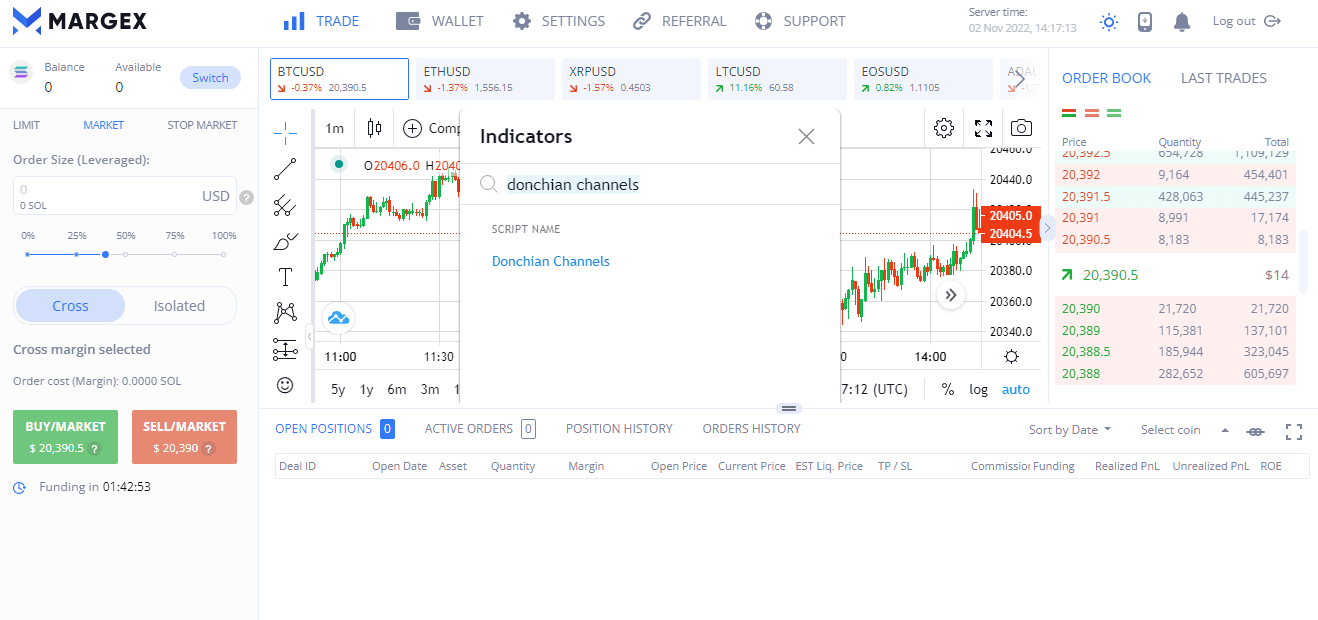1318x620 pixels.
Task: Click the Buy/Market button
Action: click(x=65, y=437)
